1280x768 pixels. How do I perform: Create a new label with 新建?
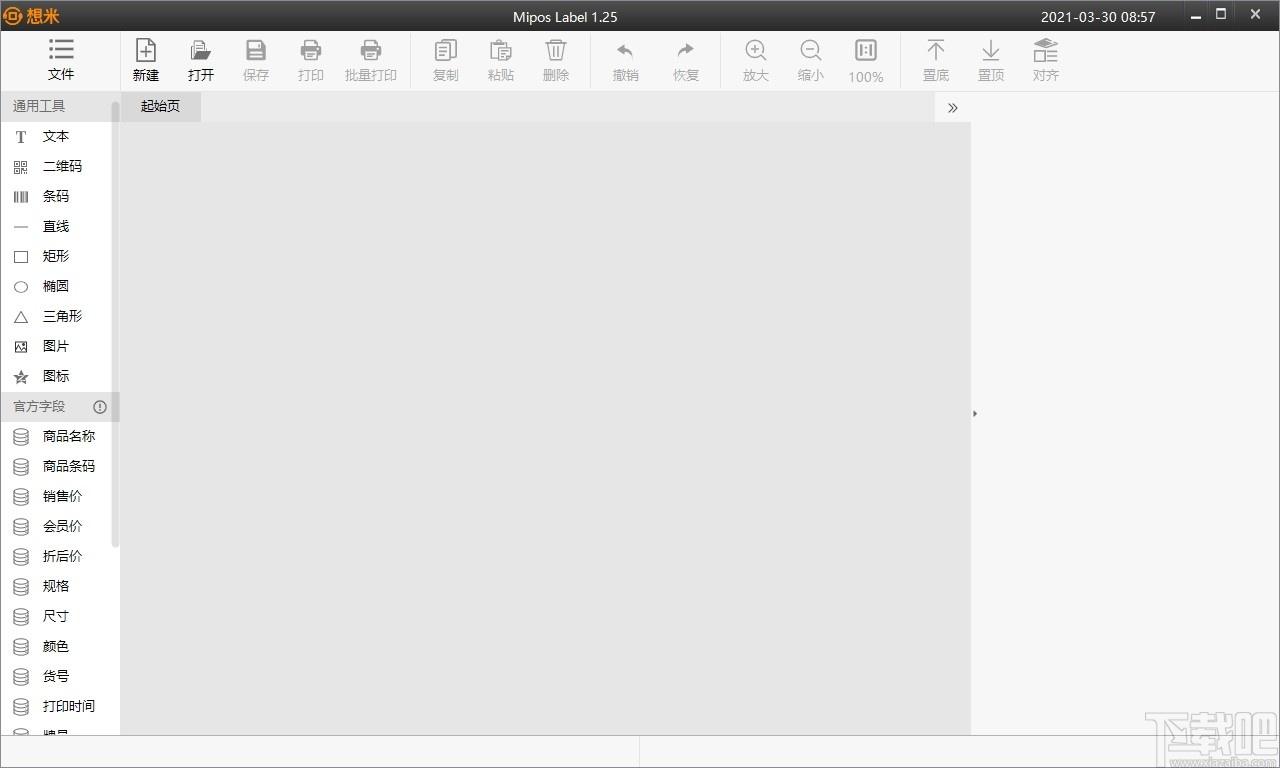tap(146, 61)
